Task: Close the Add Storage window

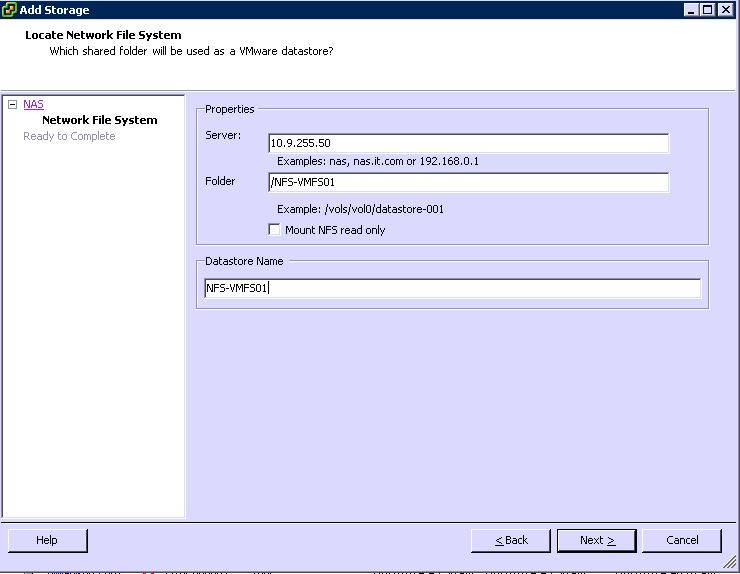Action: coord(725,9)
